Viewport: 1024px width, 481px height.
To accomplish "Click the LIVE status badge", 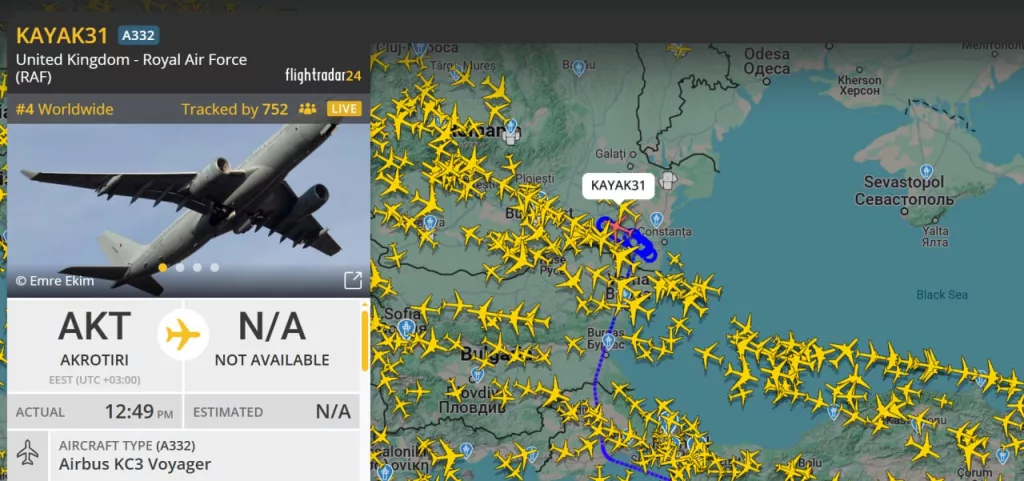I will pyautogui.click(x=344, y=109).
